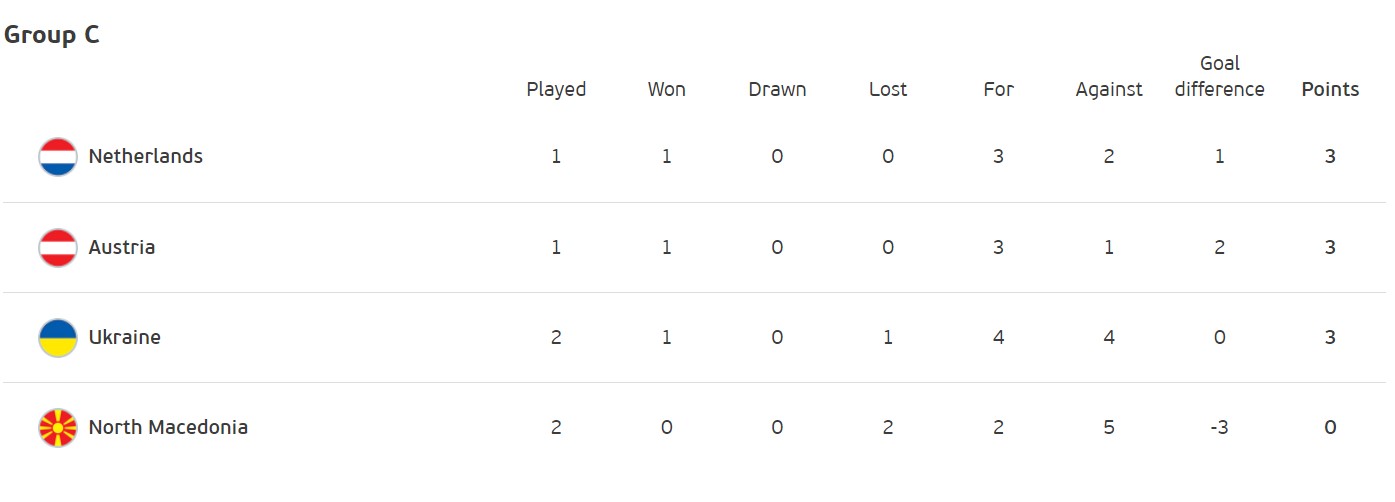Click the Drawn column header
The height and width of the screenshot is (502, 1395).
tap(777, 89)
